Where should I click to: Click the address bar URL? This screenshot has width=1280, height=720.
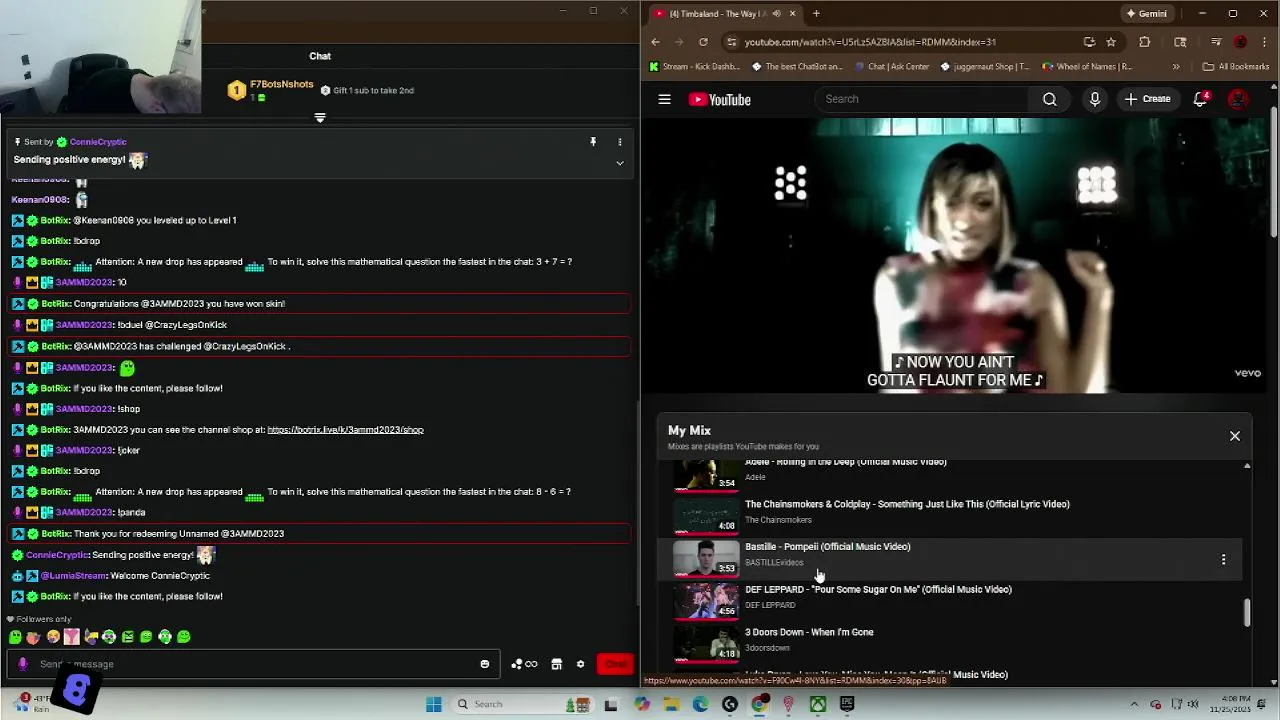pos(870,42)
